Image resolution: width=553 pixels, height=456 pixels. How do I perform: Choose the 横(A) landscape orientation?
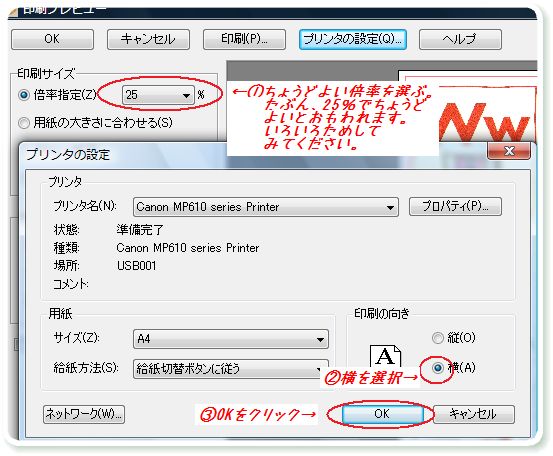pos(438,368)
